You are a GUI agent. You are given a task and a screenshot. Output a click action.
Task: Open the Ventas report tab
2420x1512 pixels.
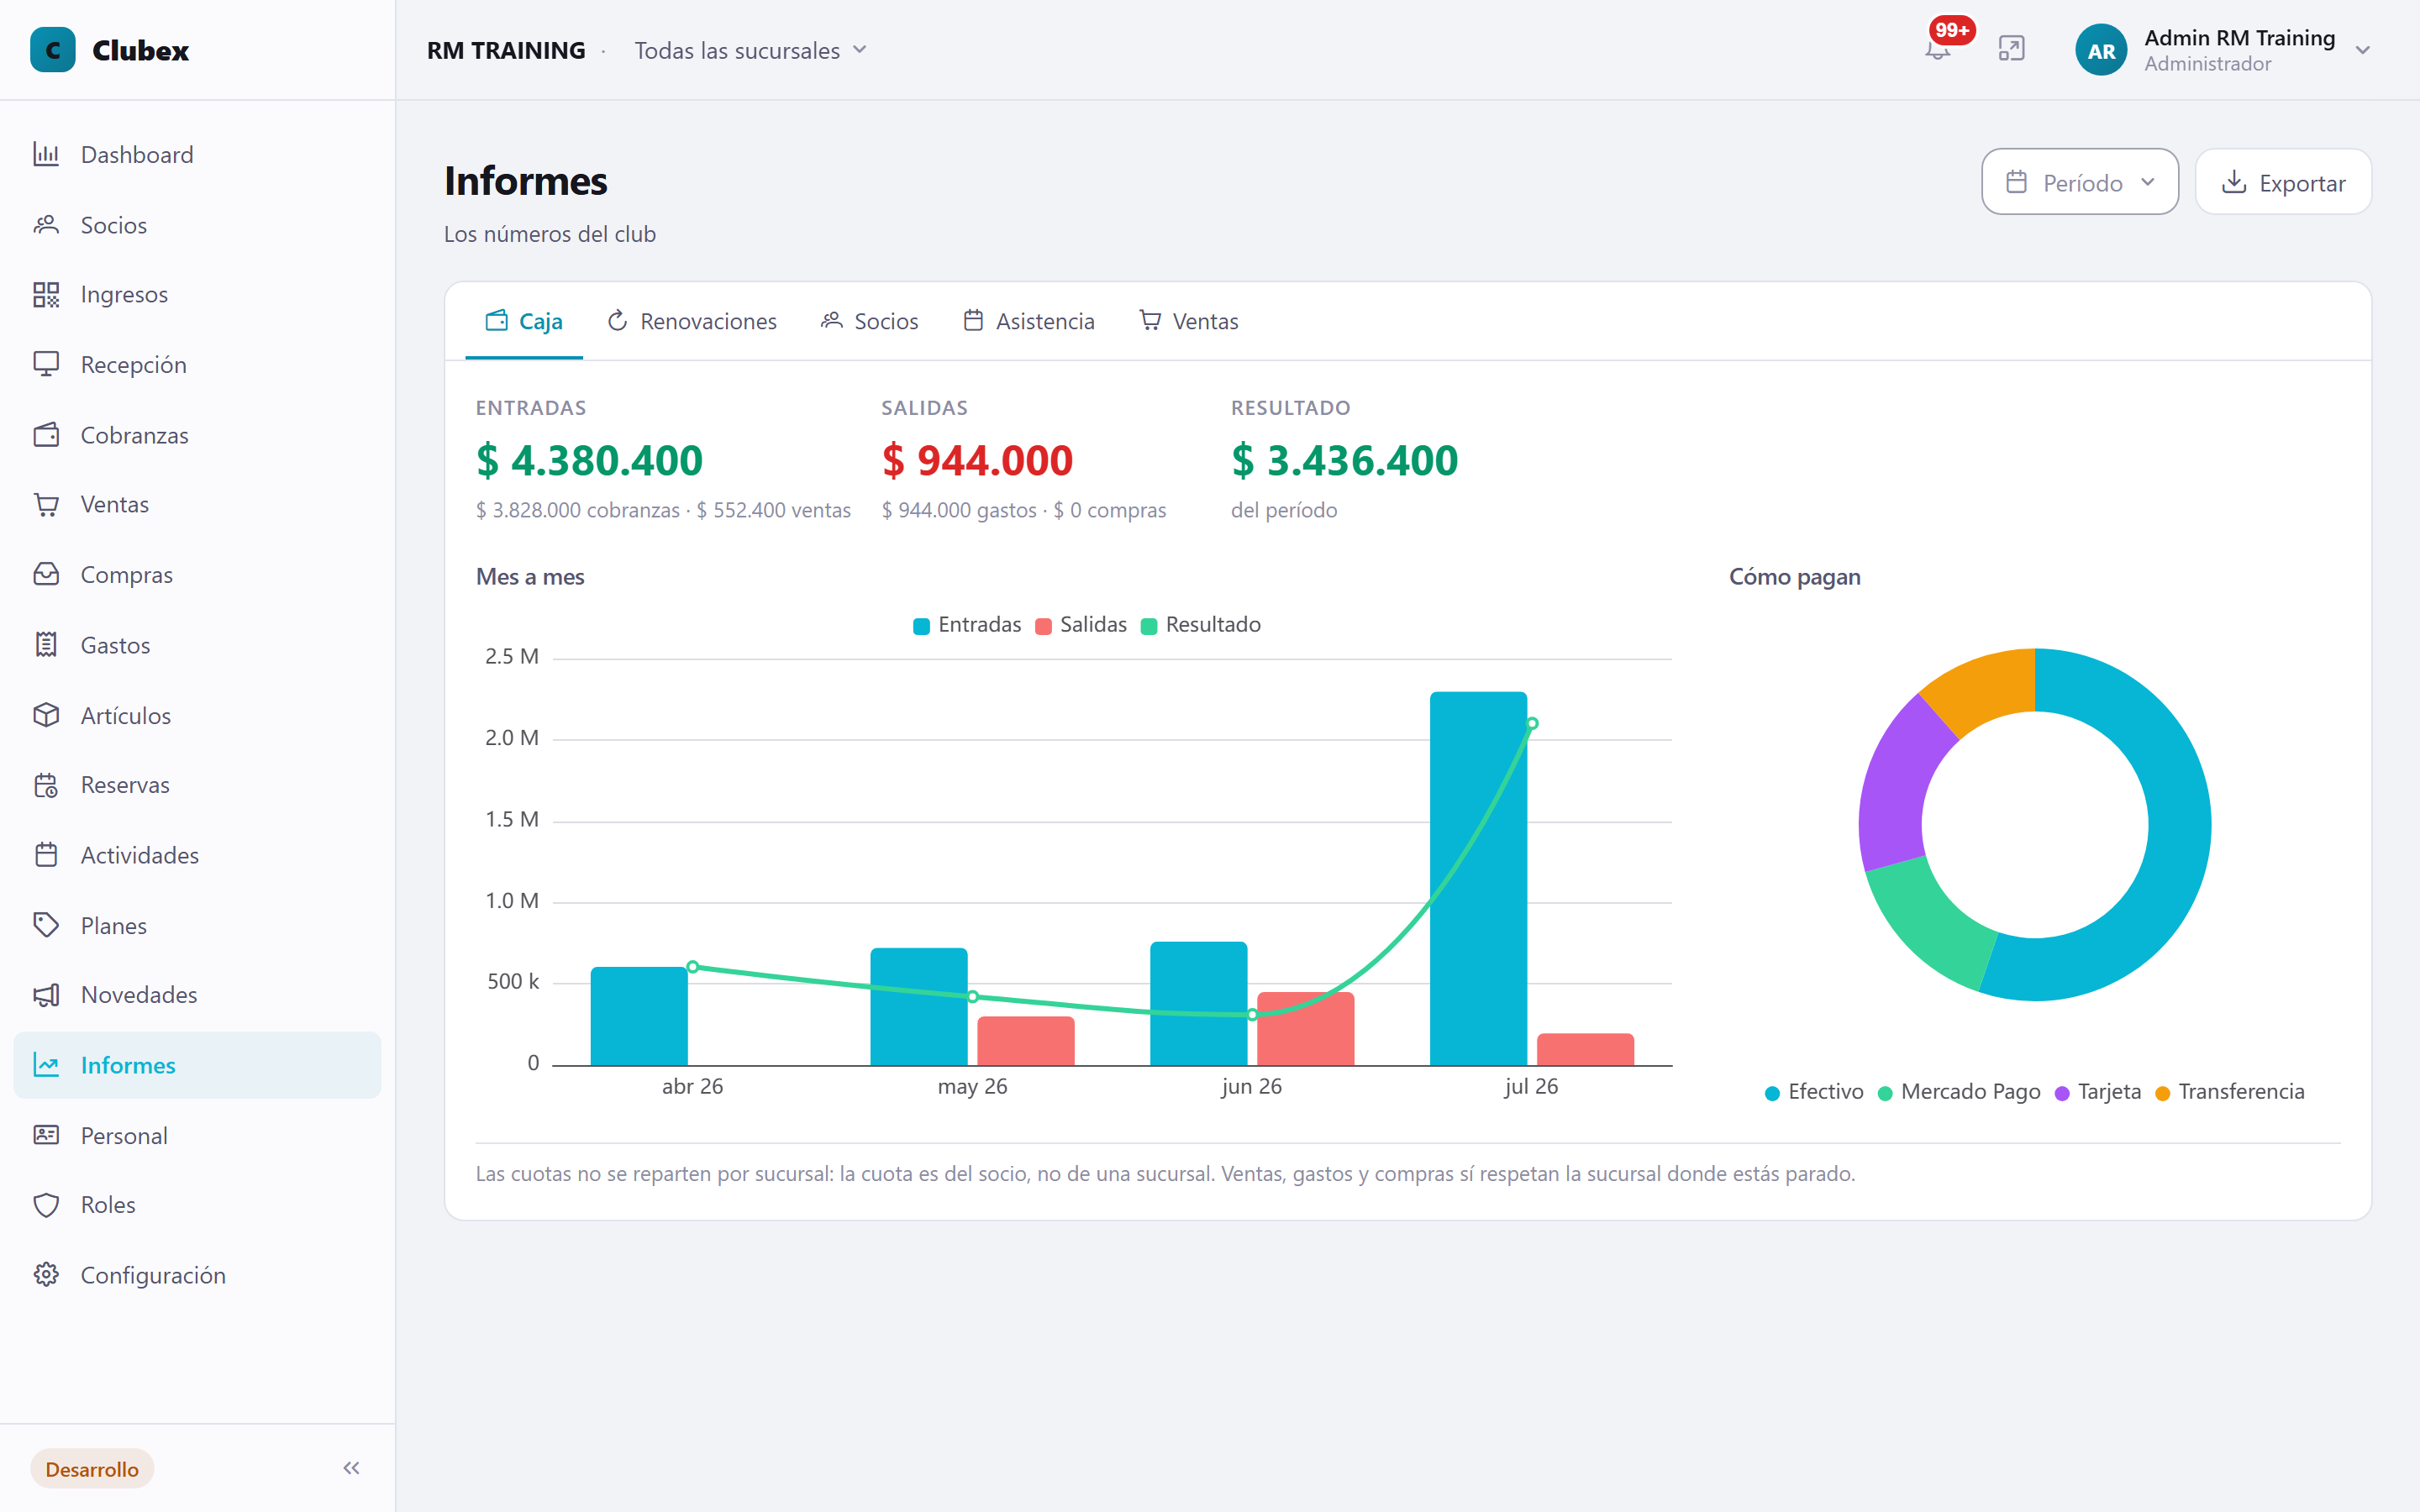(1189, 321)
